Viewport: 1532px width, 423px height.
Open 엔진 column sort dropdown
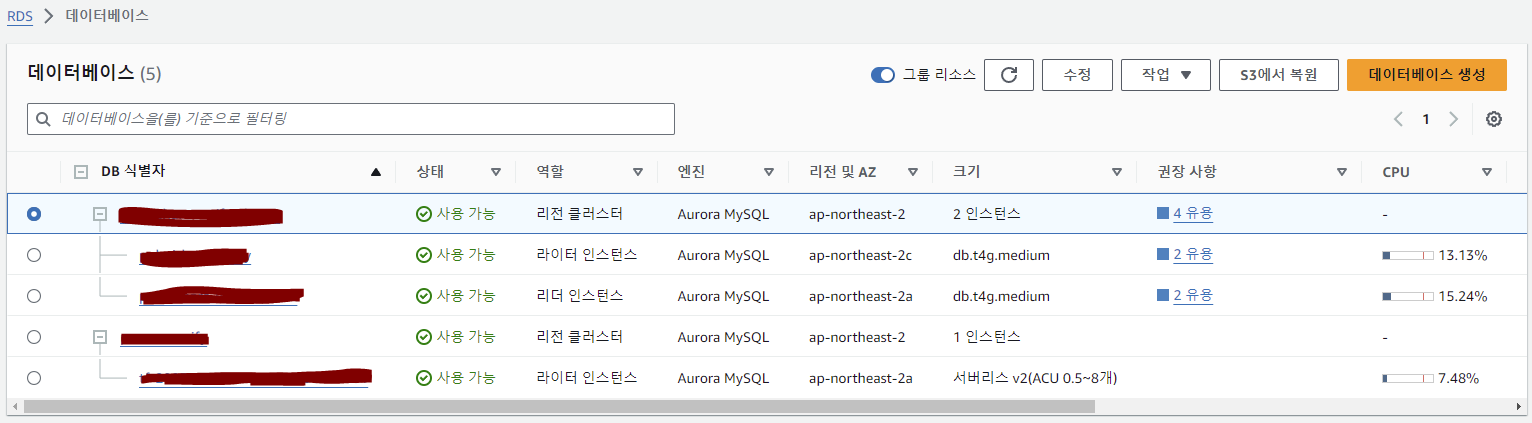coord(768,172)
